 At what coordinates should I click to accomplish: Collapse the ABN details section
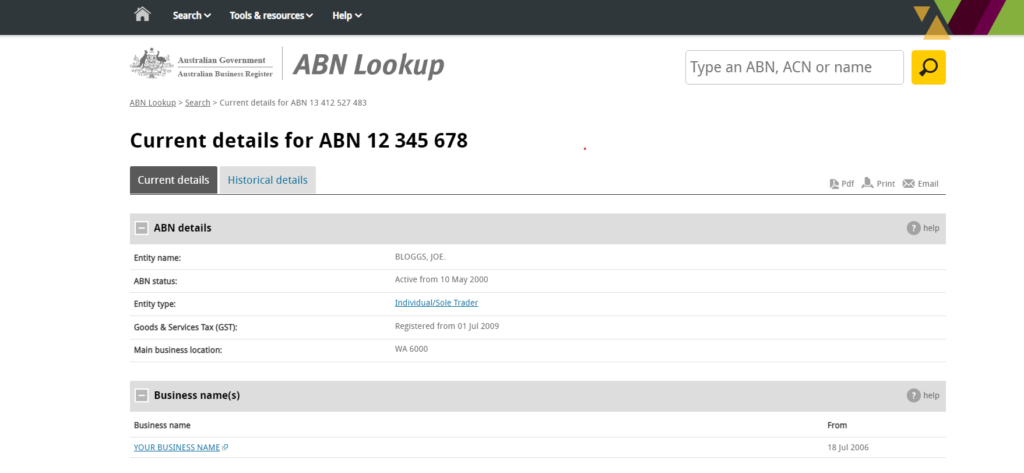(141, 228)
